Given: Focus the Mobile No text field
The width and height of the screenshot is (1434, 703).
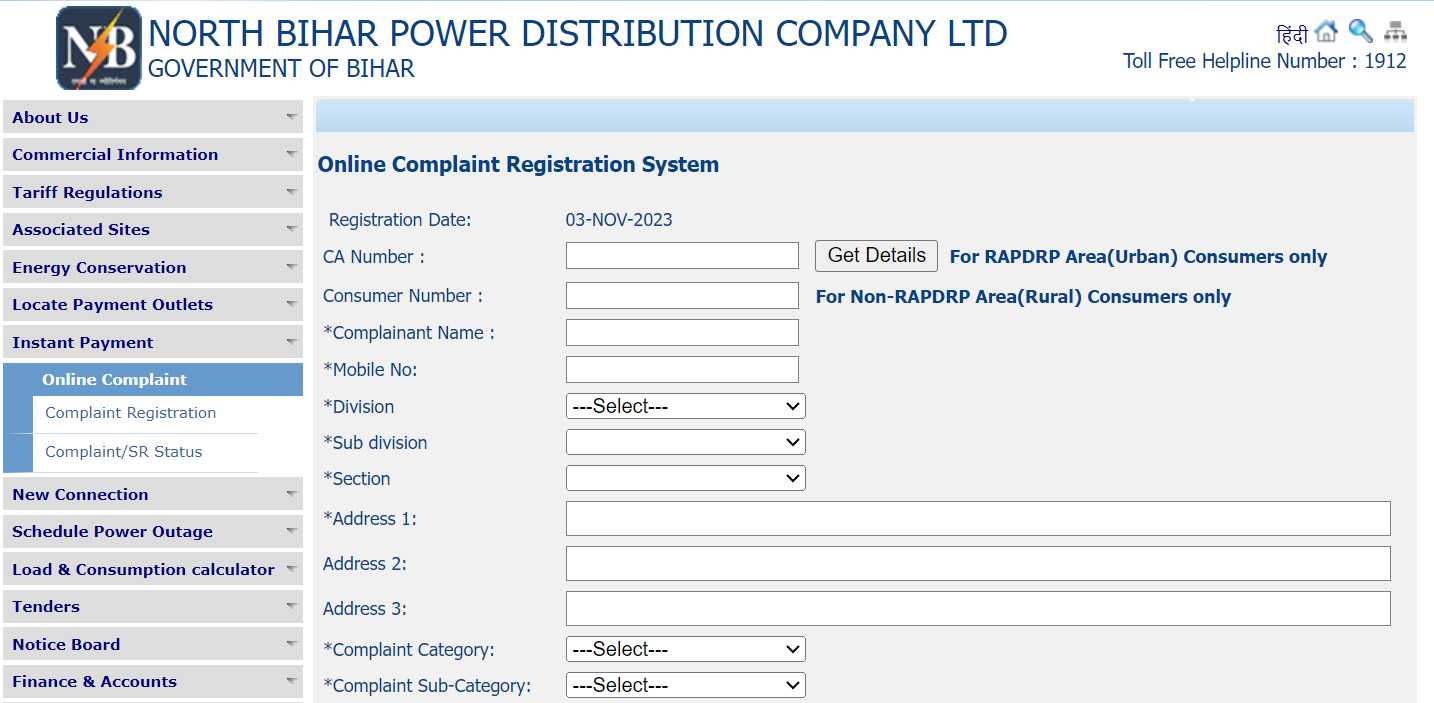Looking at the screenshot, I should pos(682,369).
